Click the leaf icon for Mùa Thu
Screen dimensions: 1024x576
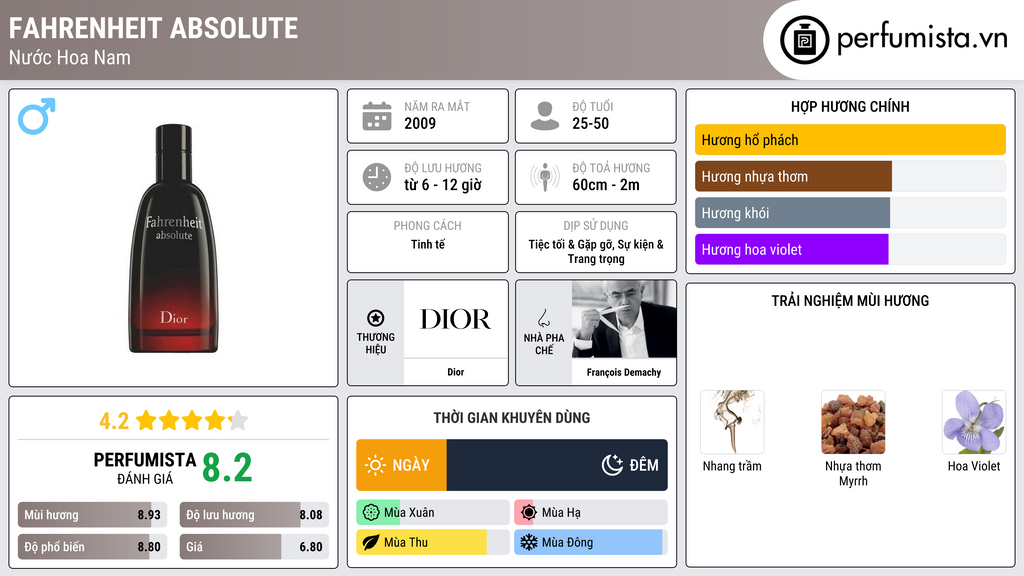[x=371, y=542]
